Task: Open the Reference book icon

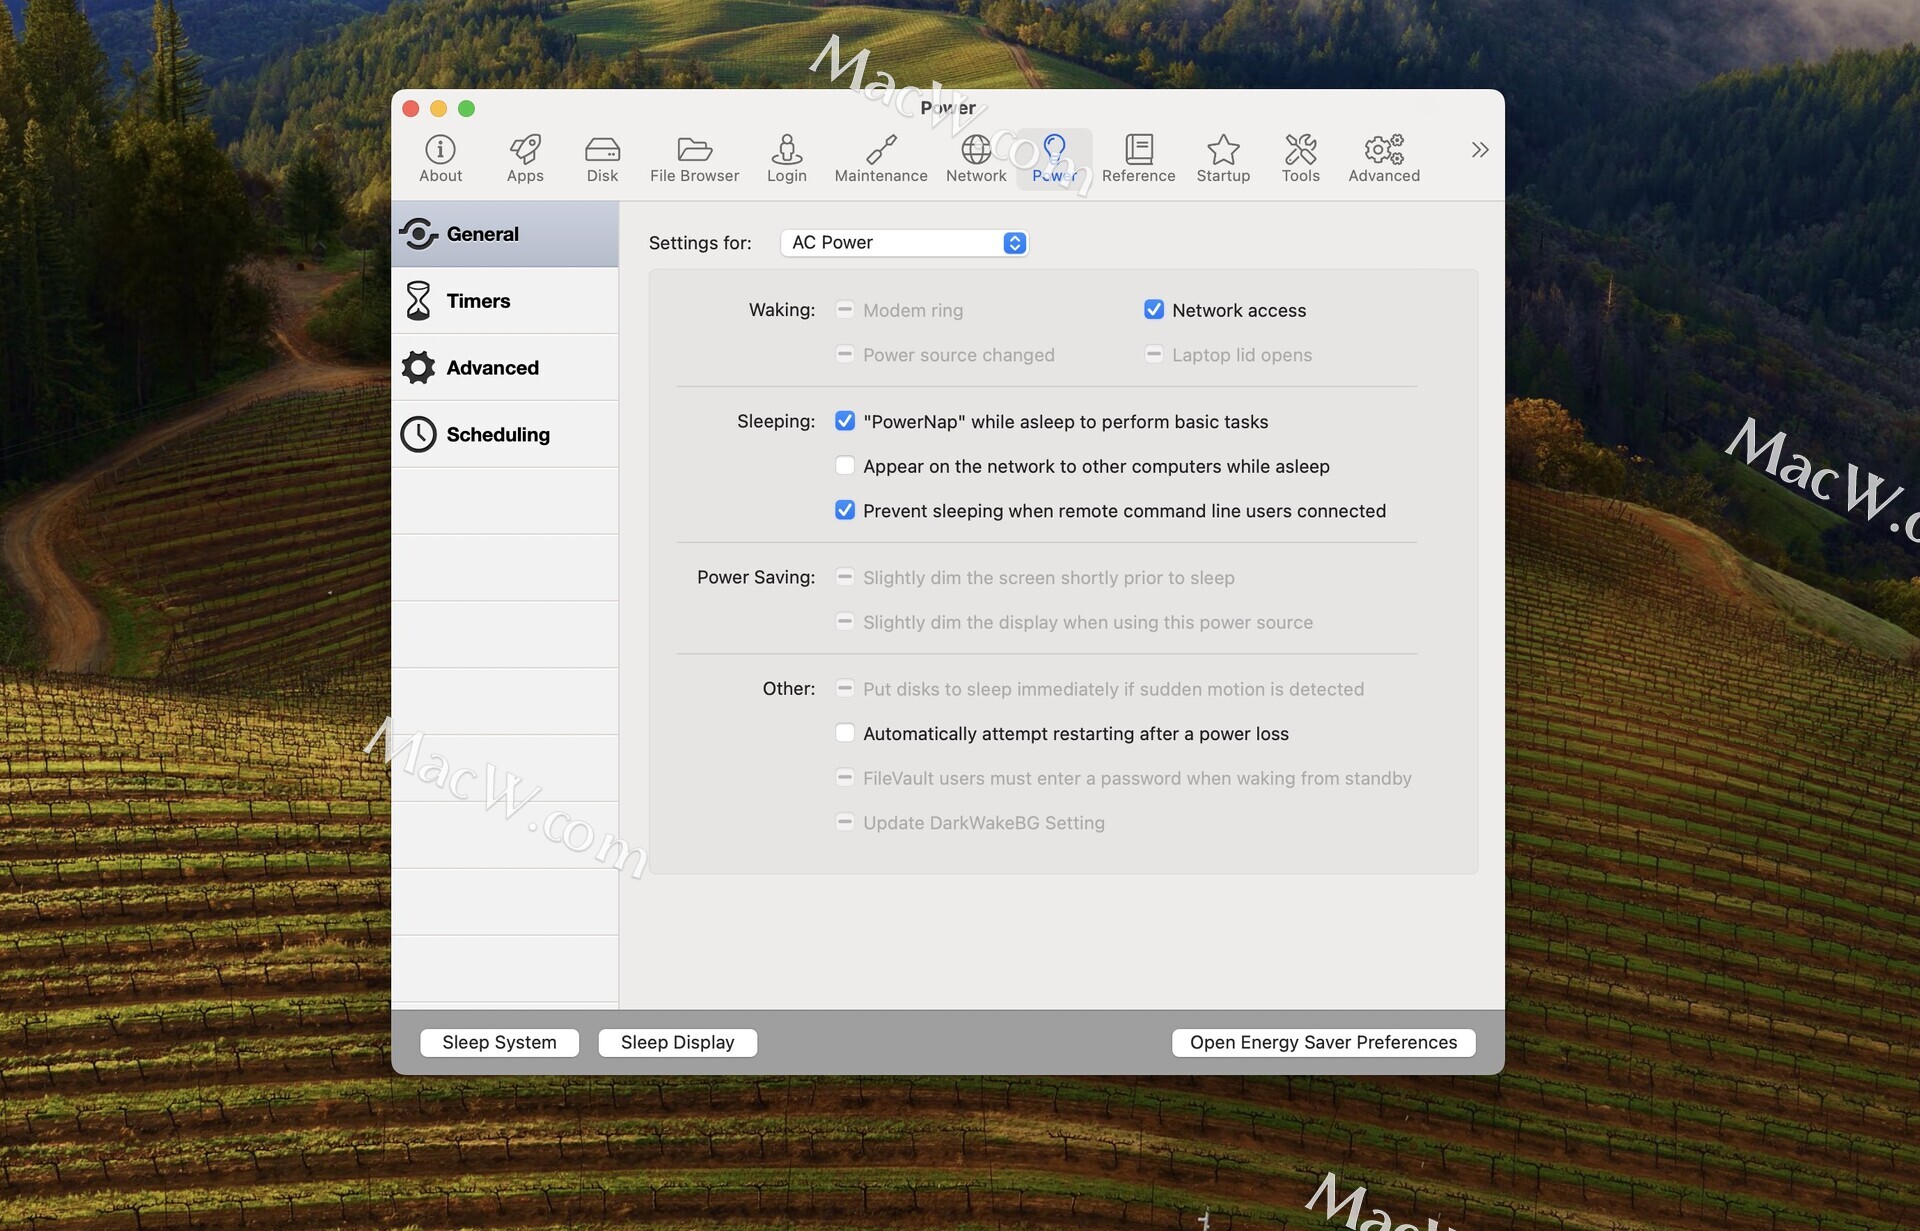Action: pyautogui.click(x=1138, y=158)
